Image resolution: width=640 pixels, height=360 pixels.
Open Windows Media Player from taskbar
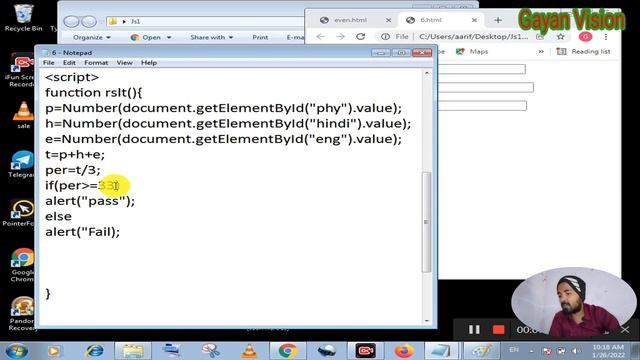pyautogui.click(x=54, y=351)
